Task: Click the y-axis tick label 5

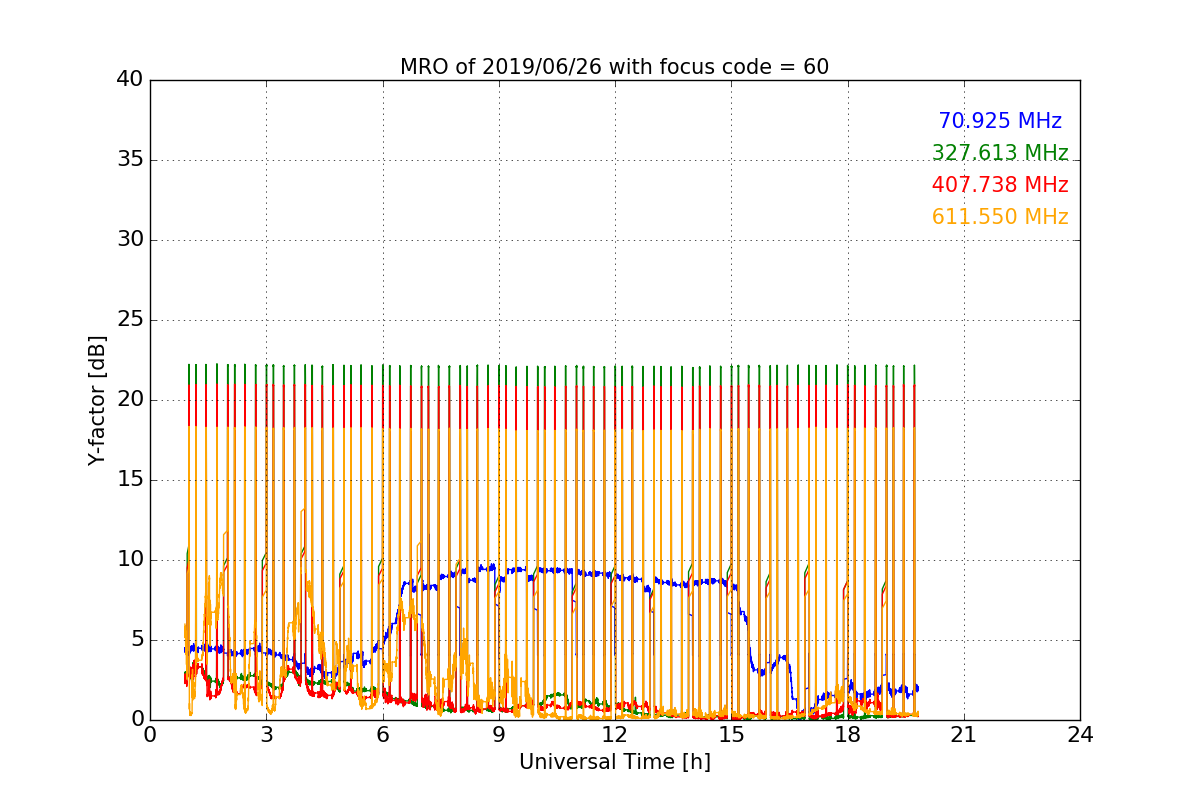Action: [x=136, y=640]
